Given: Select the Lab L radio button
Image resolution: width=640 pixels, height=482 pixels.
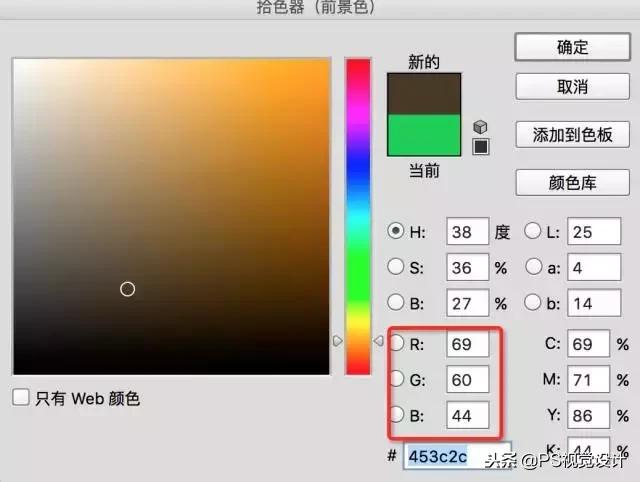Looking at the screenshot, I should pos(533,231).
